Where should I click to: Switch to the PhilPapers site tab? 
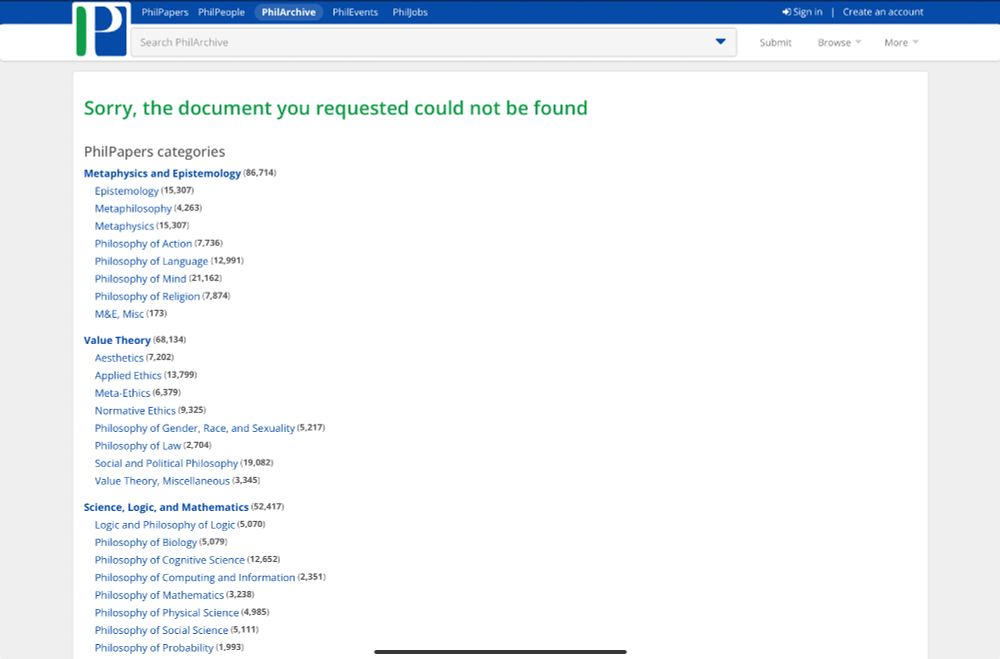164,12
